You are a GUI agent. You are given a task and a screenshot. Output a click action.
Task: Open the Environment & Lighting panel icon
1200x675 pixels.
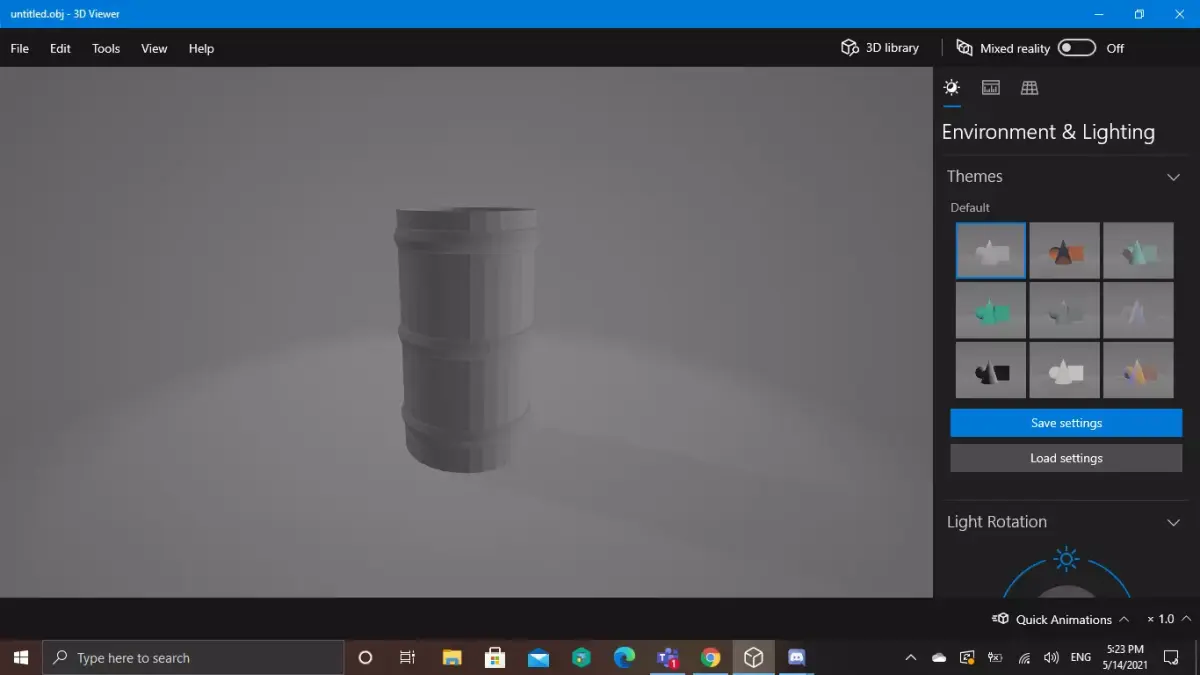click(951, 87)
